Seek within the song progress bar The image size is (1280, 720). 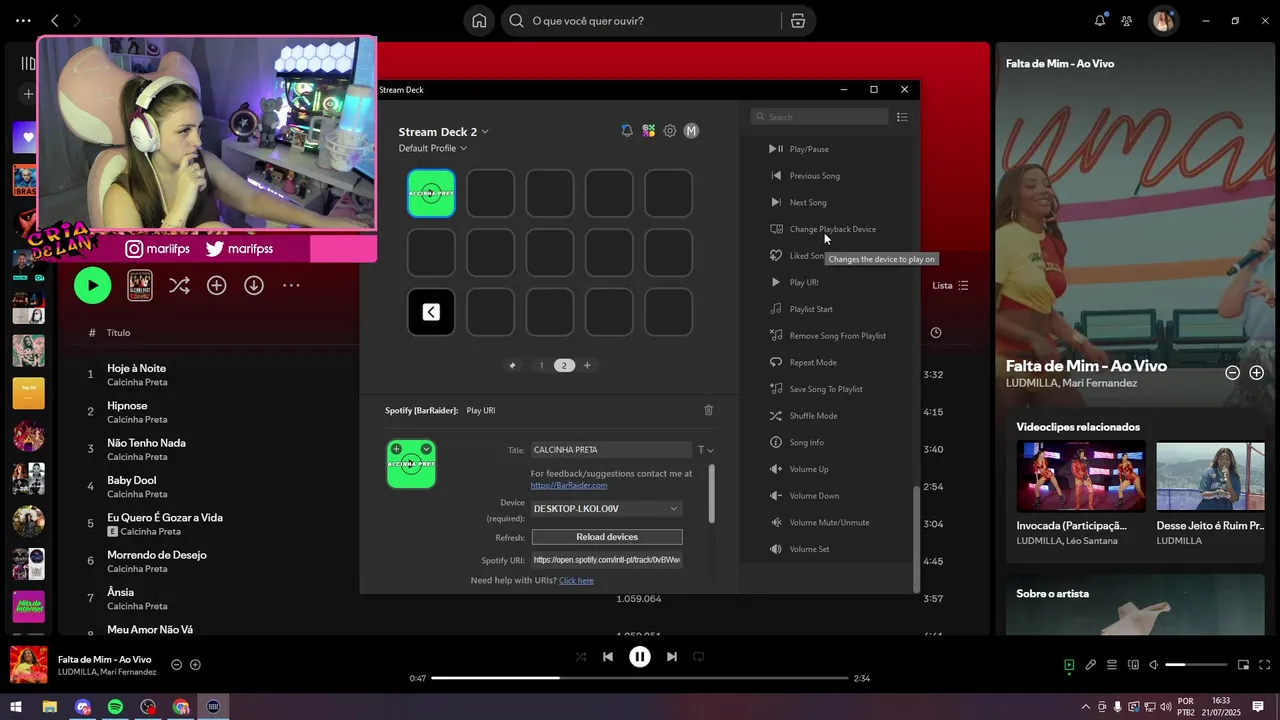tap(640, 678)
